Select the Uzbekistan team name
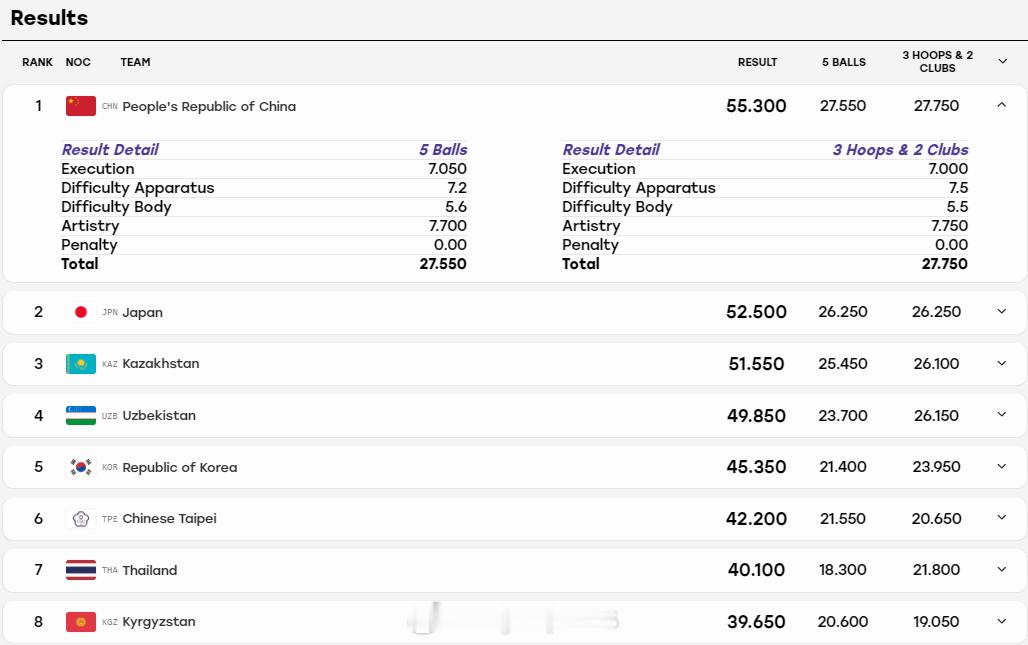This screenshot has height=645, width=1028. (159, 416)
